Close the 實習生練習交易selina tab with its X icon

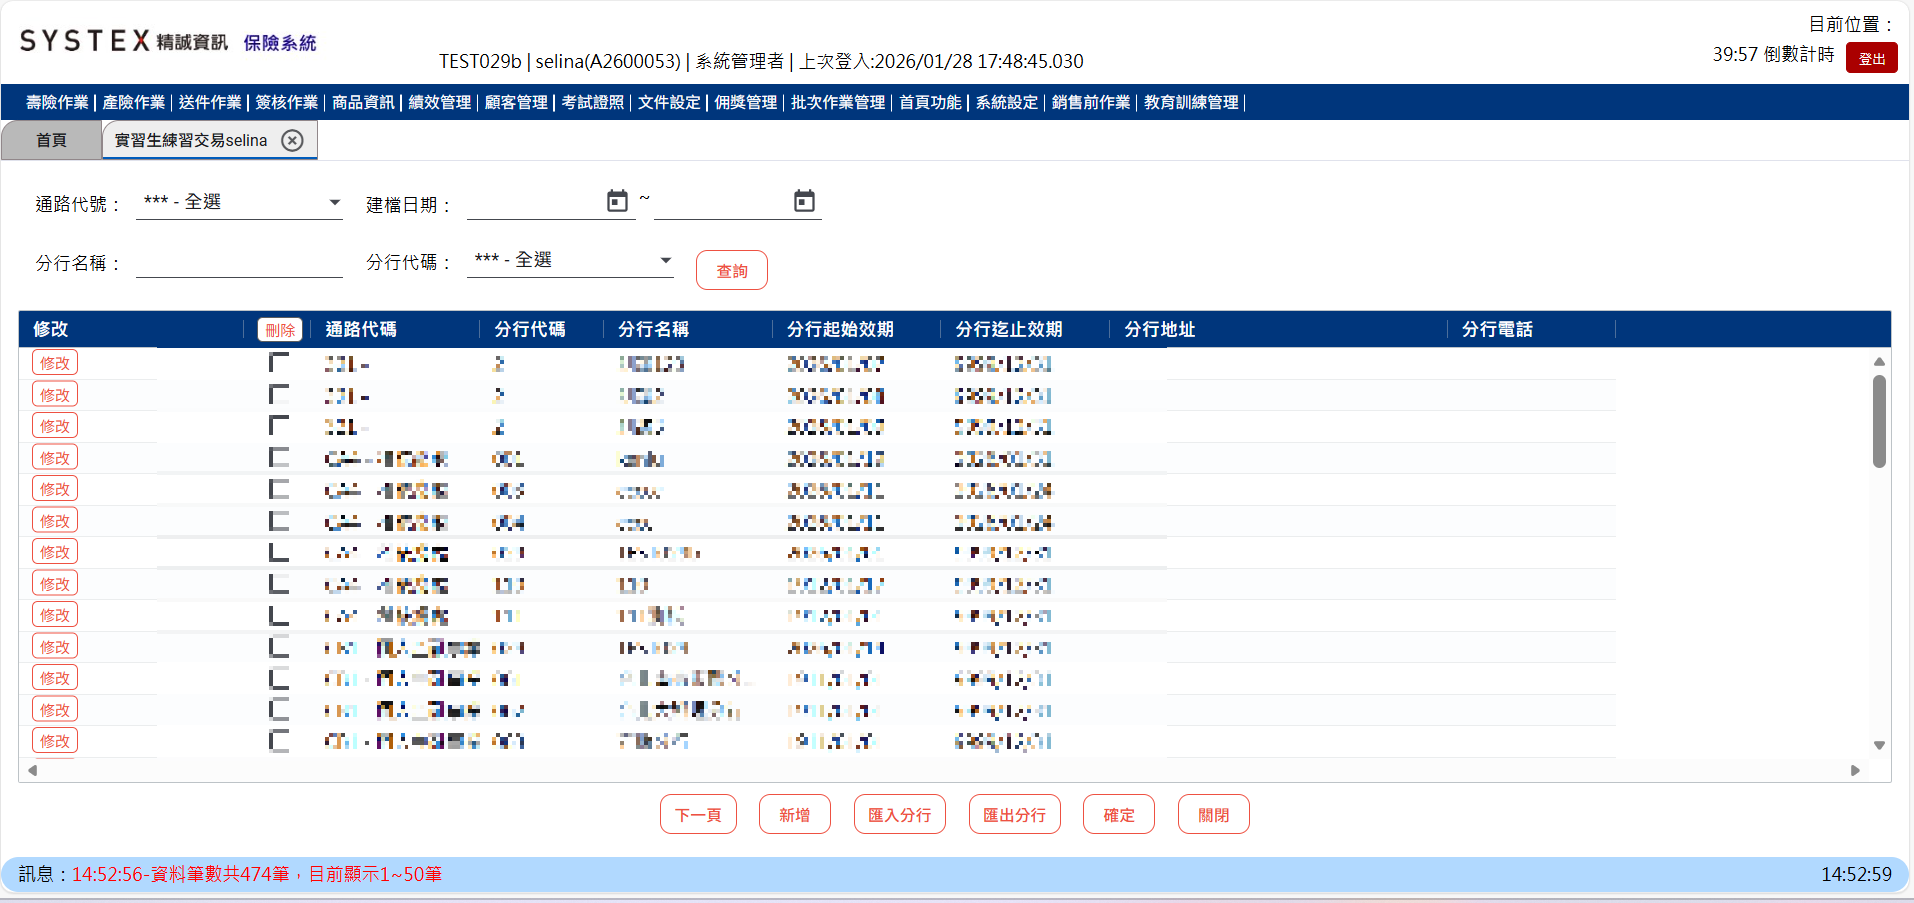pyautogui.click(x=292, y=140)
